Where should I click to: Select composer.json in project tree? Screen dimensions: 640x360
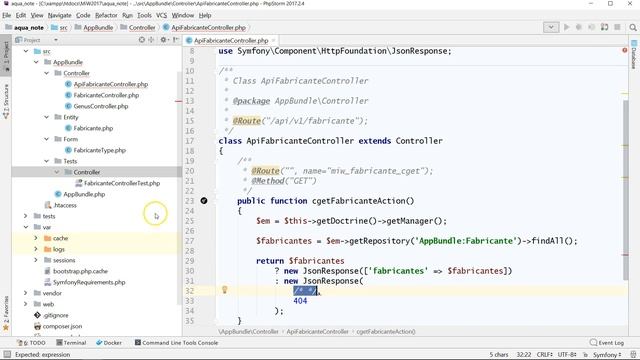[62, 326]
